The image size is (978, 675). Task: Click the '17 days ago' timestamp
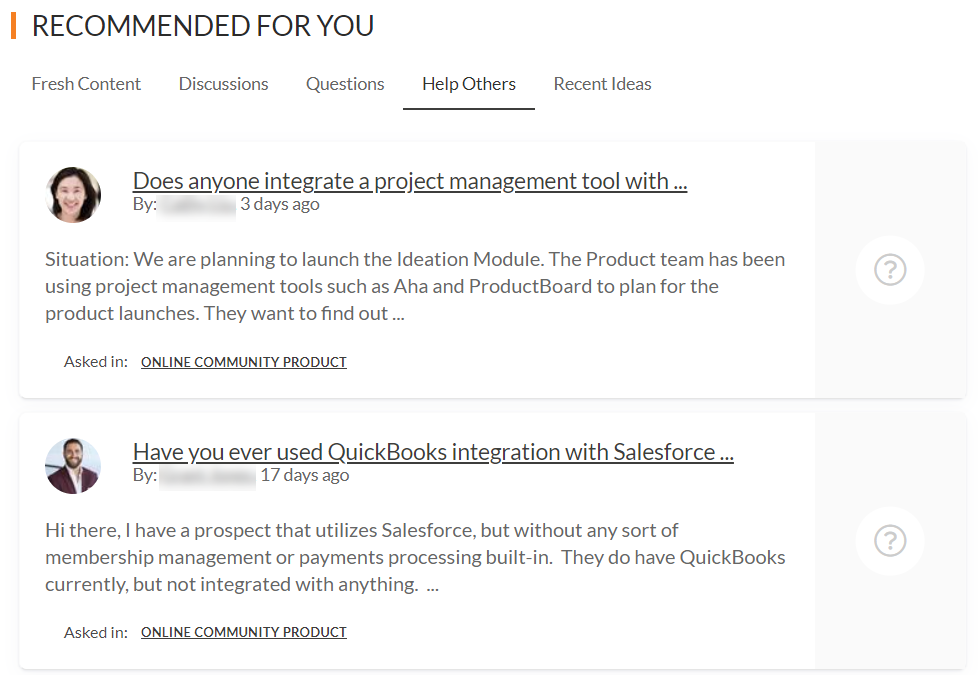(305, 475)
